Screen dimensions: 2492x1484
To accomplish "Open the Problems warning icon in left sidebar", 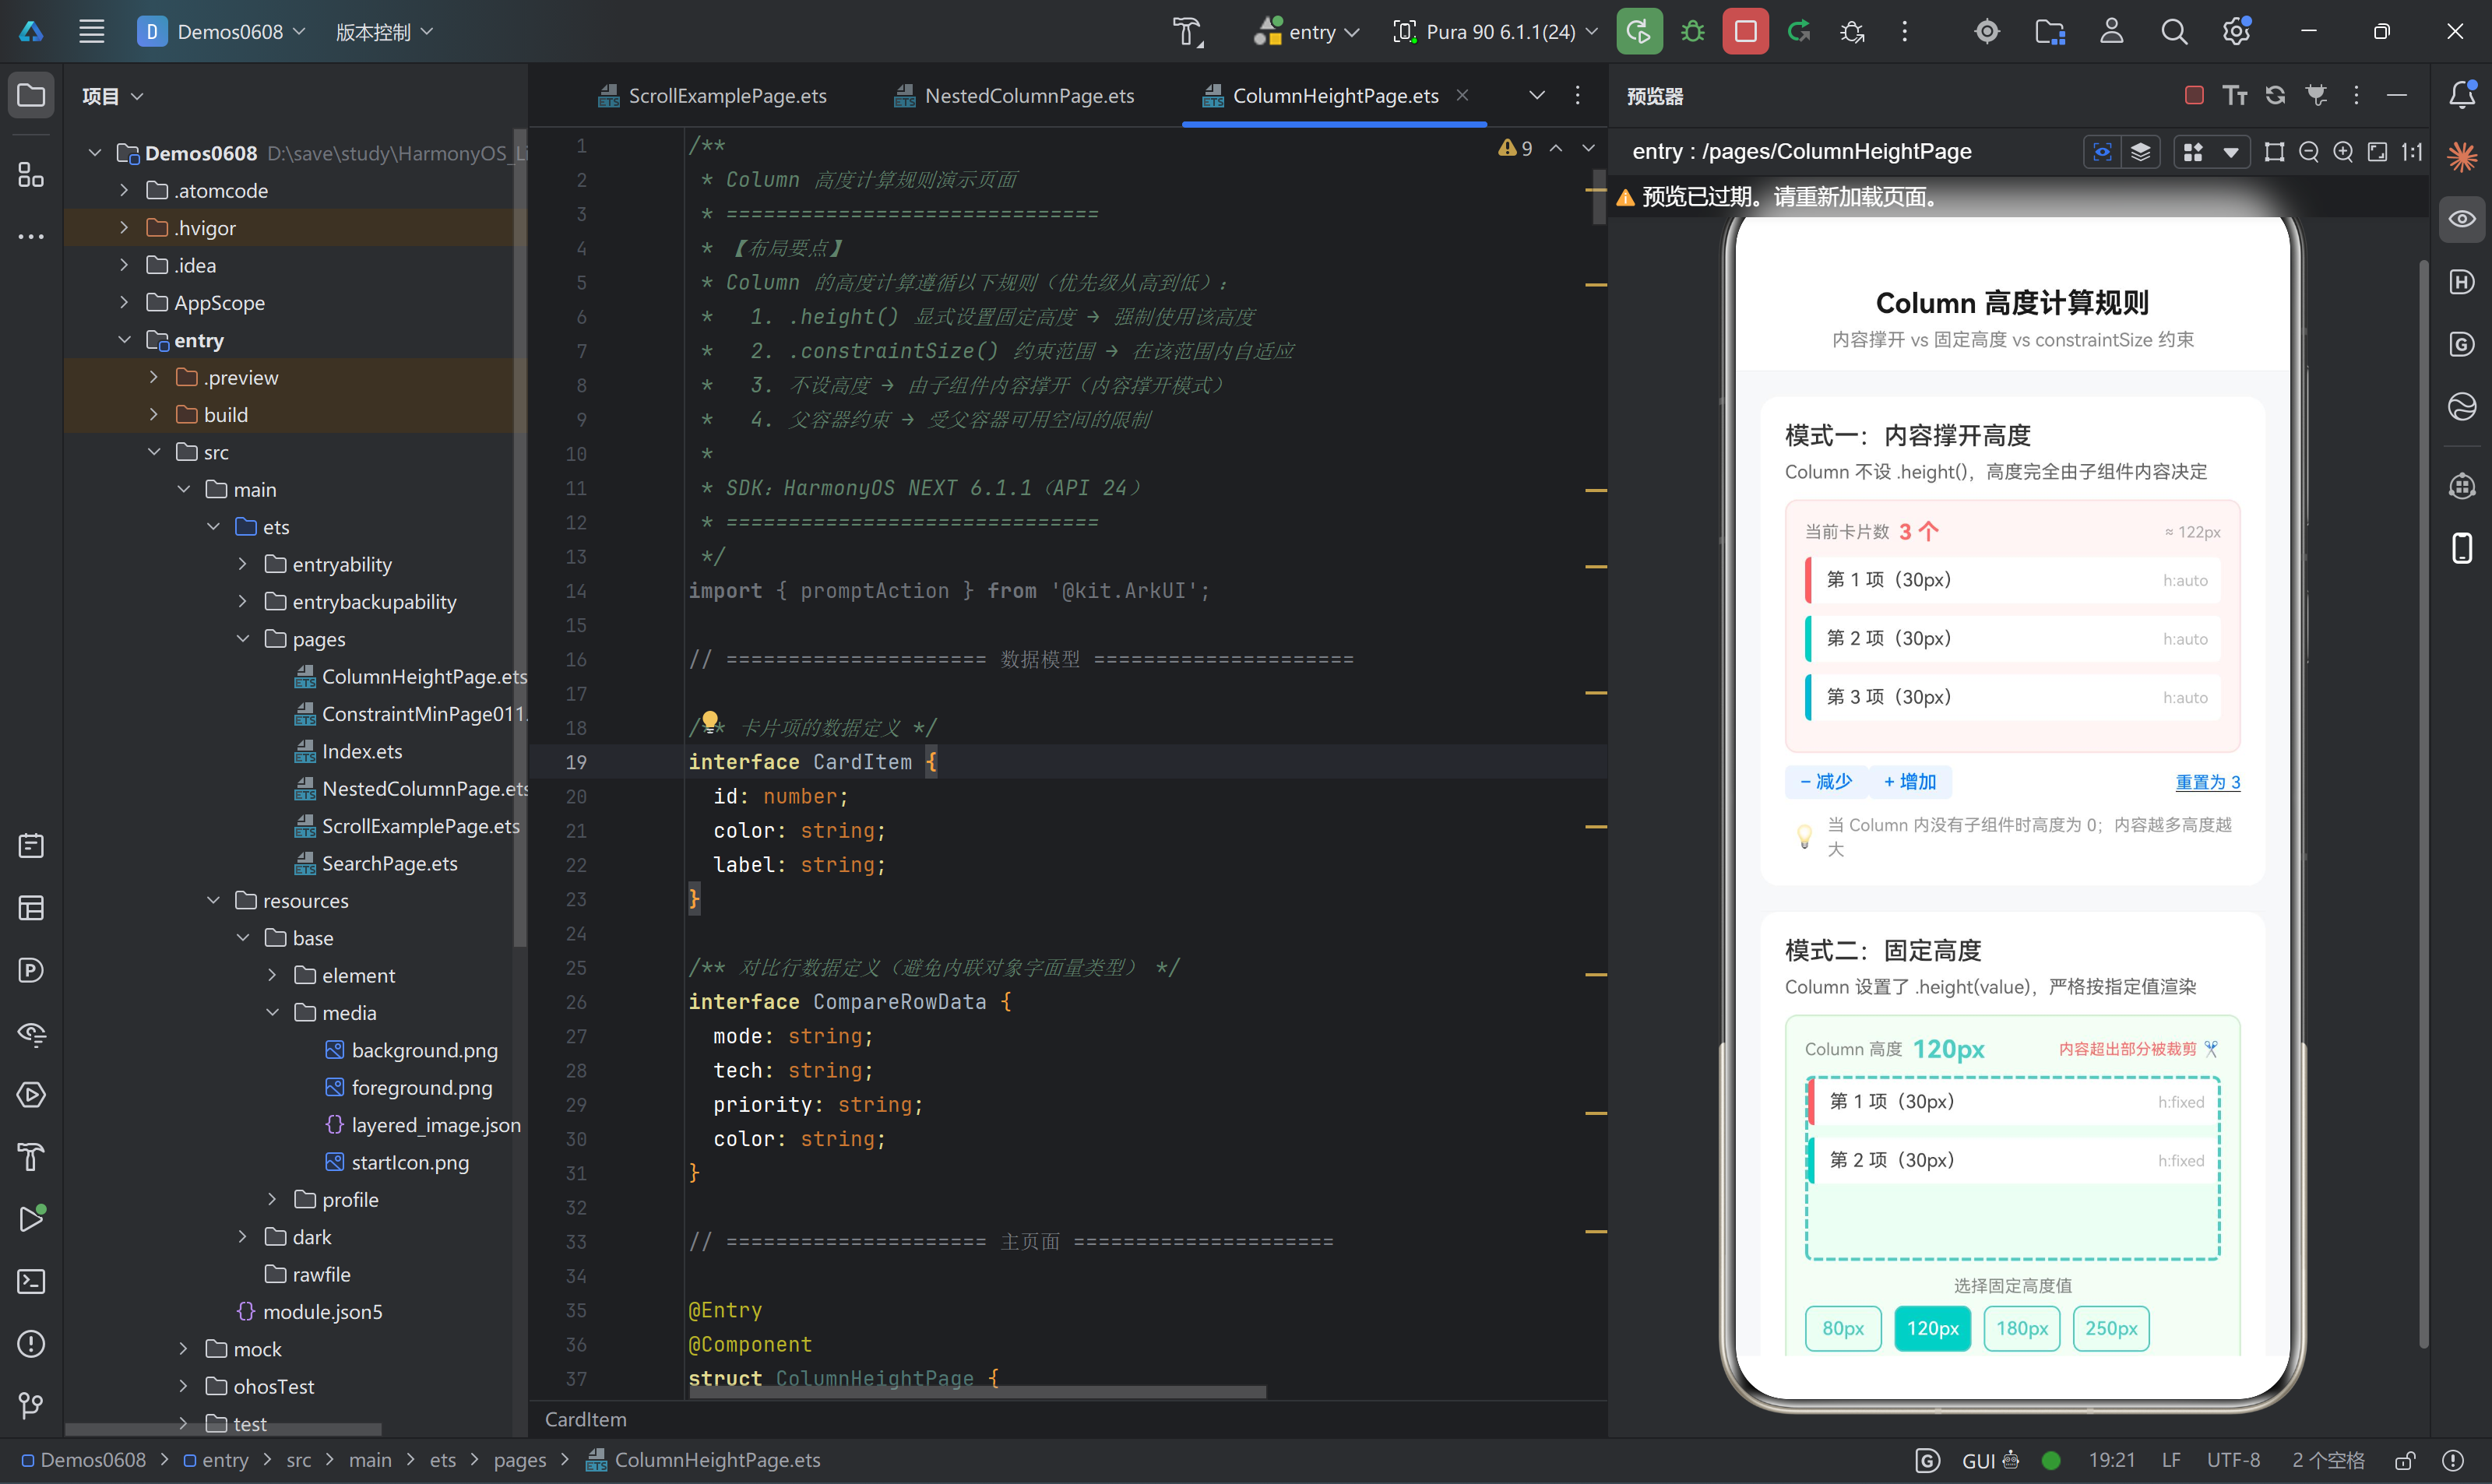I will click(x=31, y=1343).
